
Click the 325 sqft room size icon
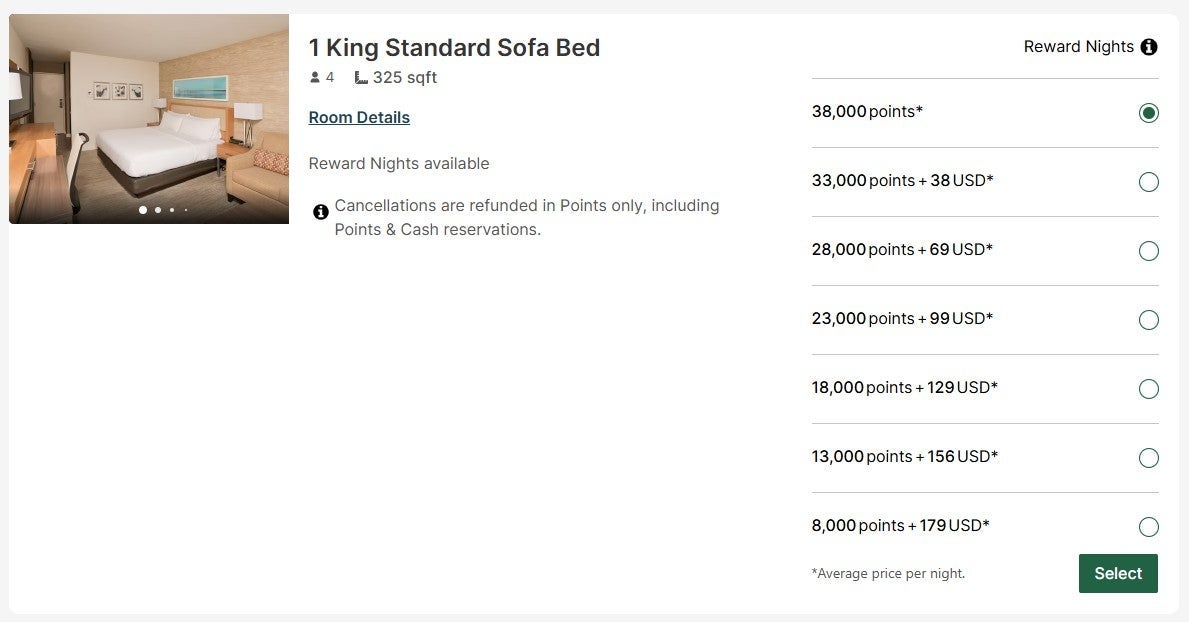(360, 76)
